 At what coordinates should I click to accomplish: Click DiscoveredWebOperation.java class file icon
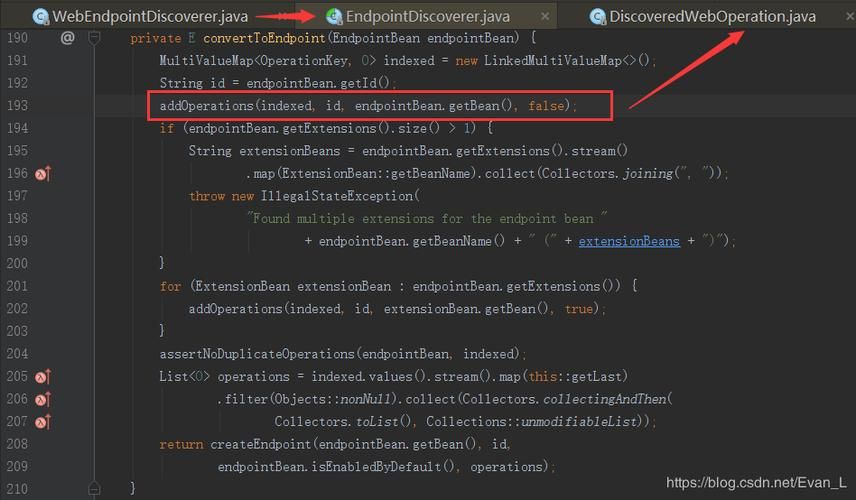point(597,17)
